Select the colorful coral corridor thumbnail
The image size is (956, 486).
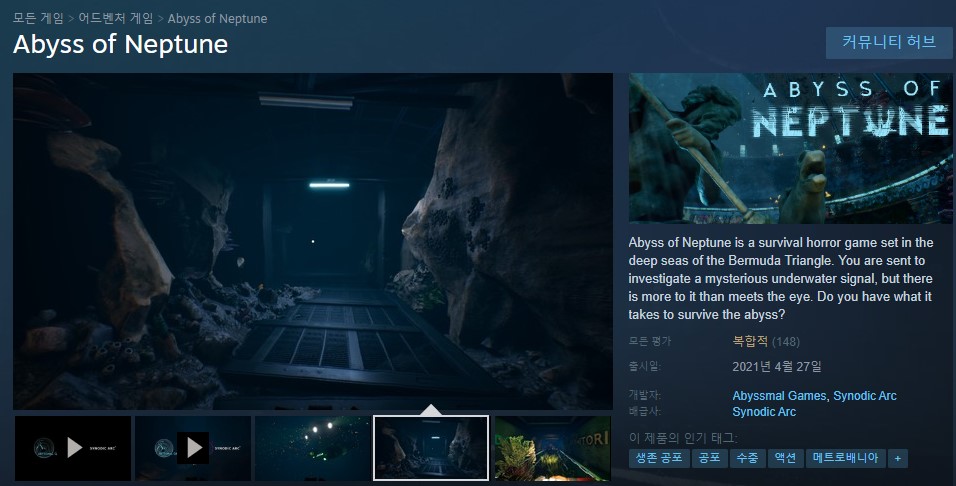tap(552, 448)
